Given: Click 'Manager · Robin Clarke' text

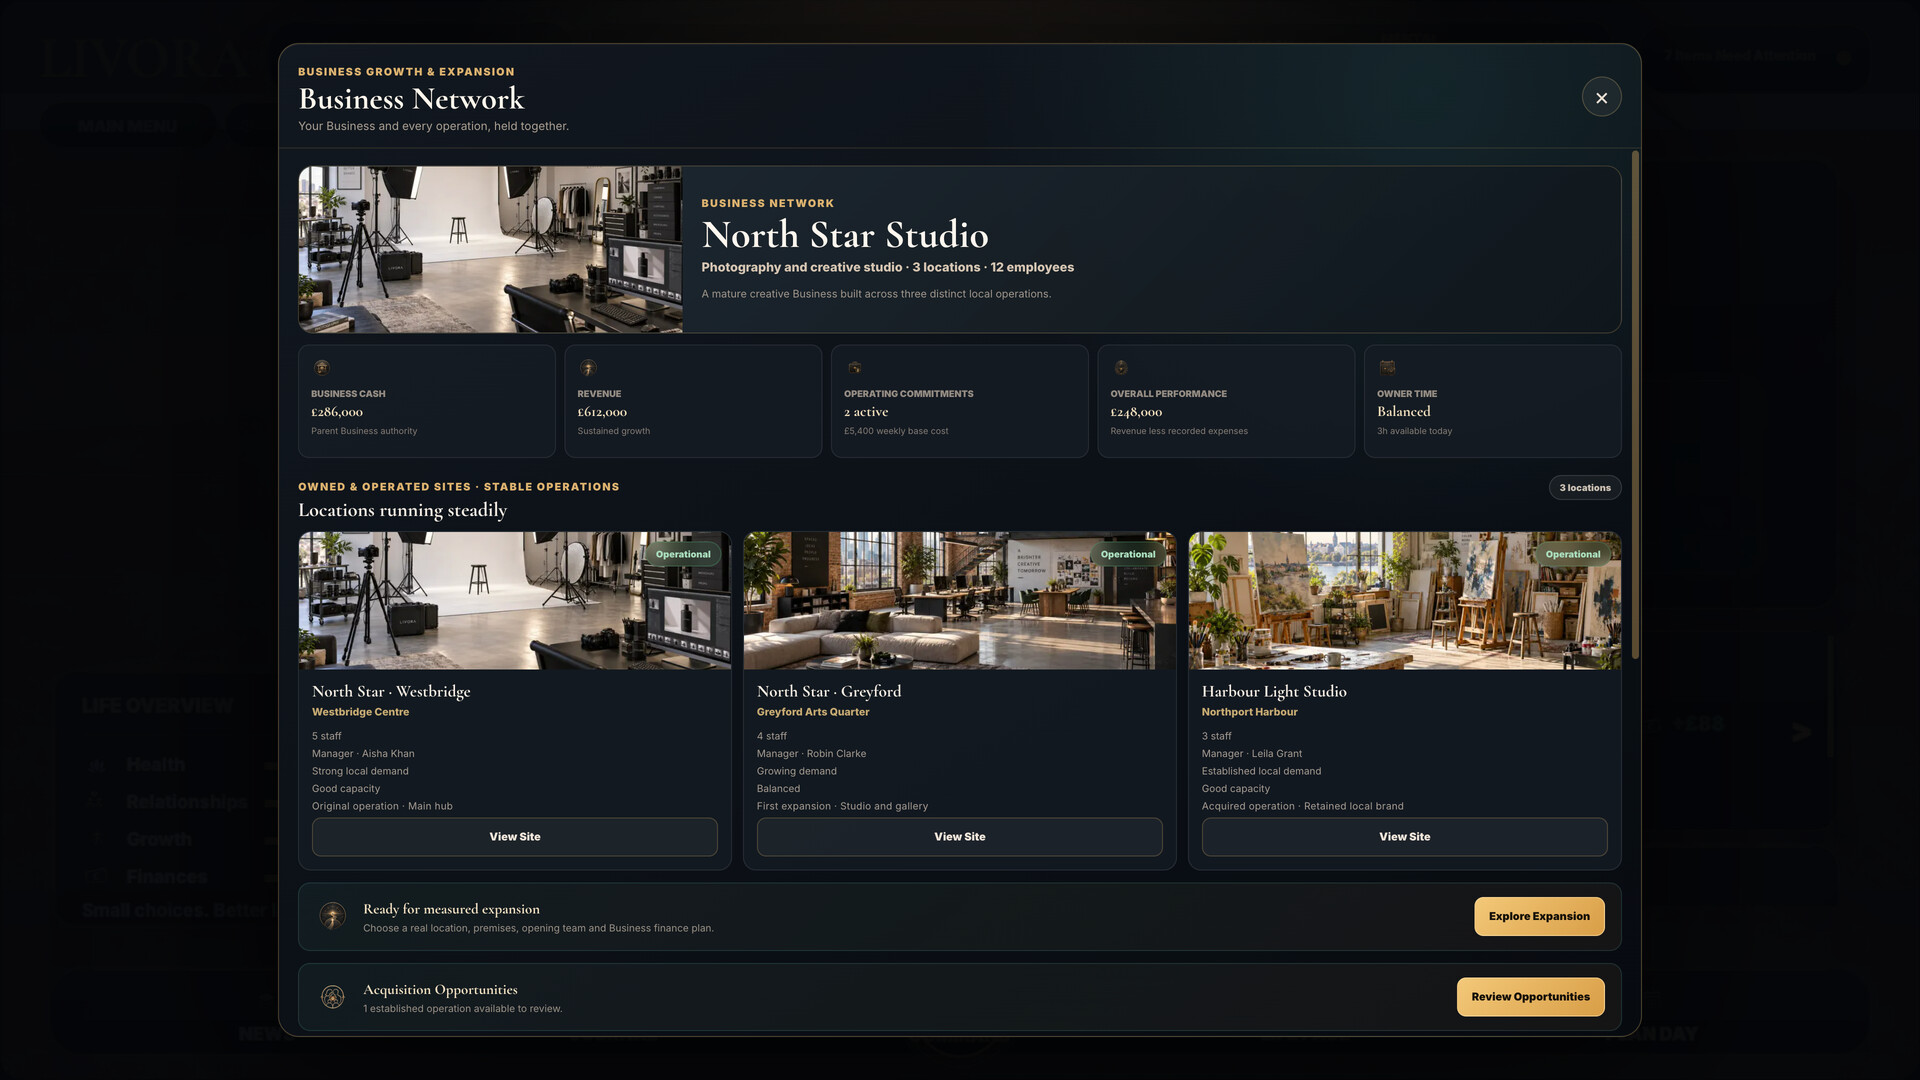Looking at the screenshot, I should [x=811, y=754].
